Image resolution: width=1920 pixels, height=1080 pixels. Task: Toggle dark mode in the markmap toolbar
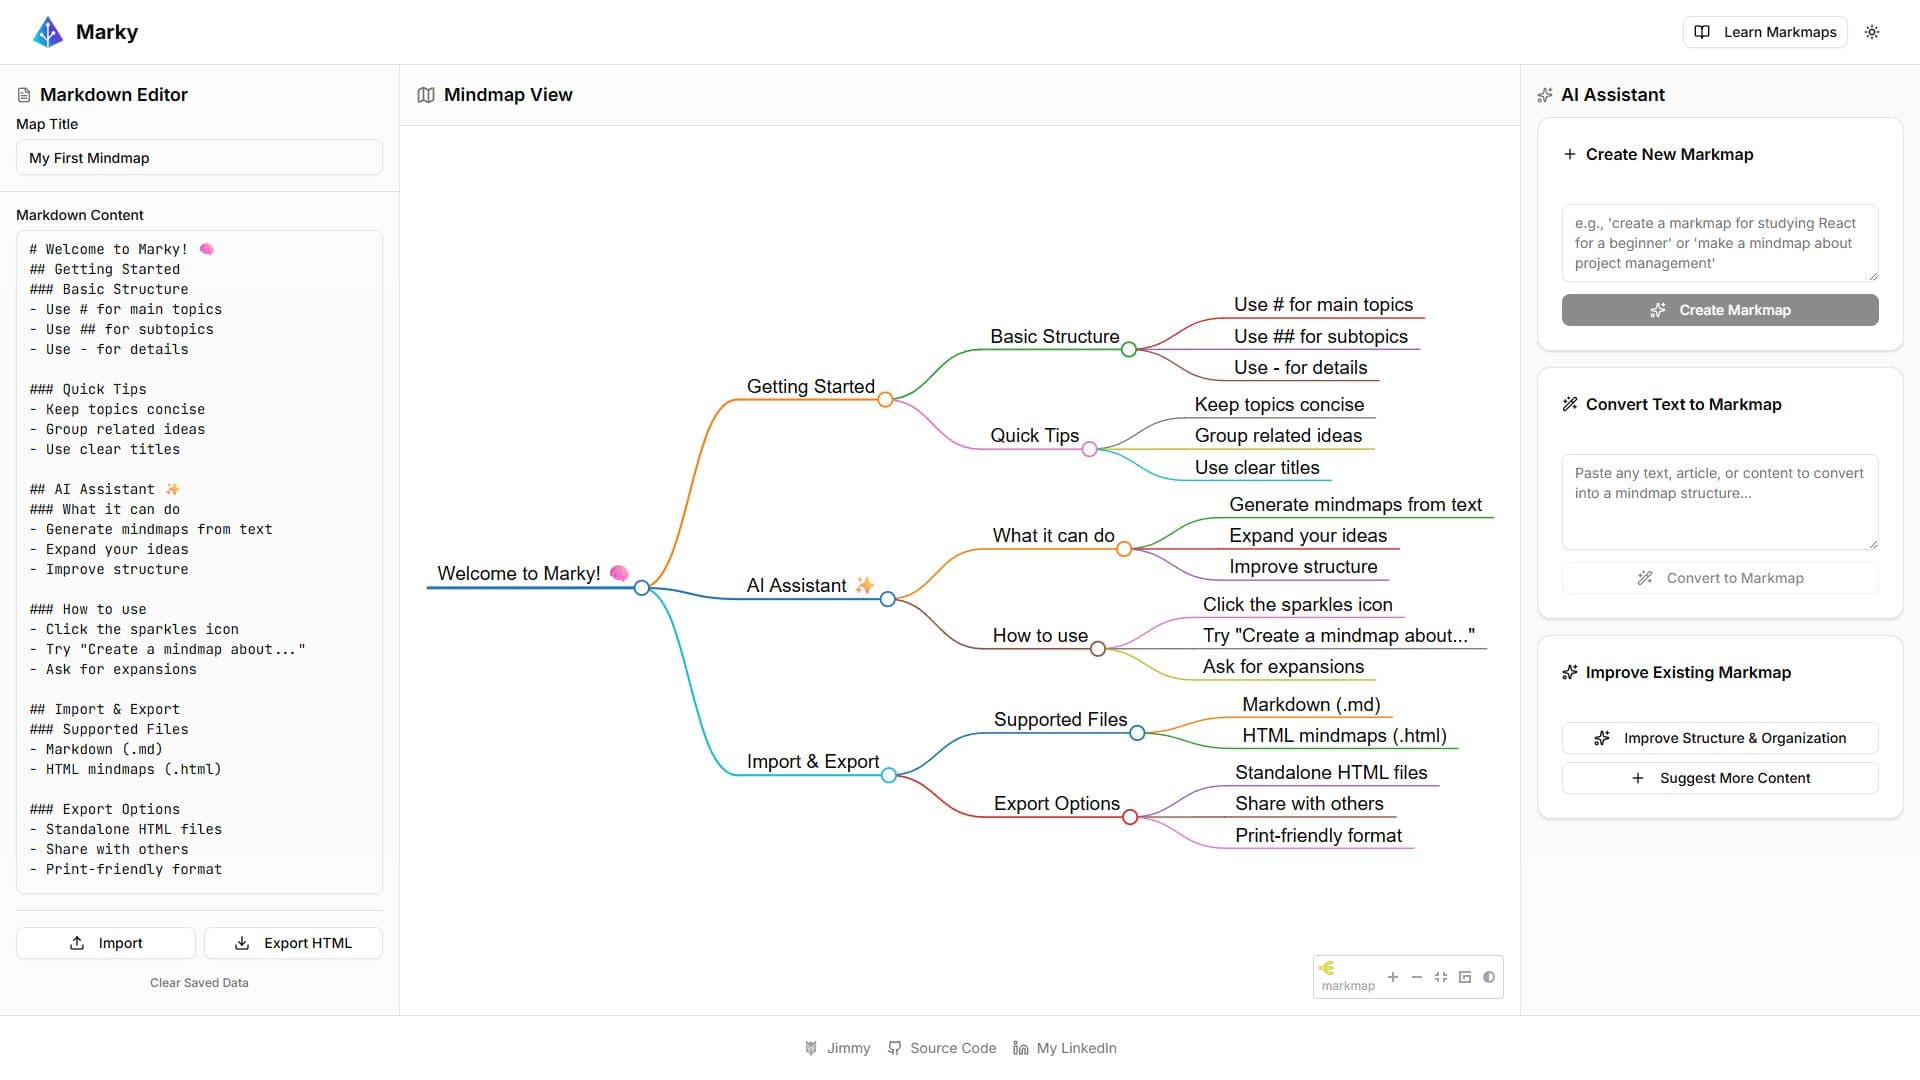coord(1489,977)
